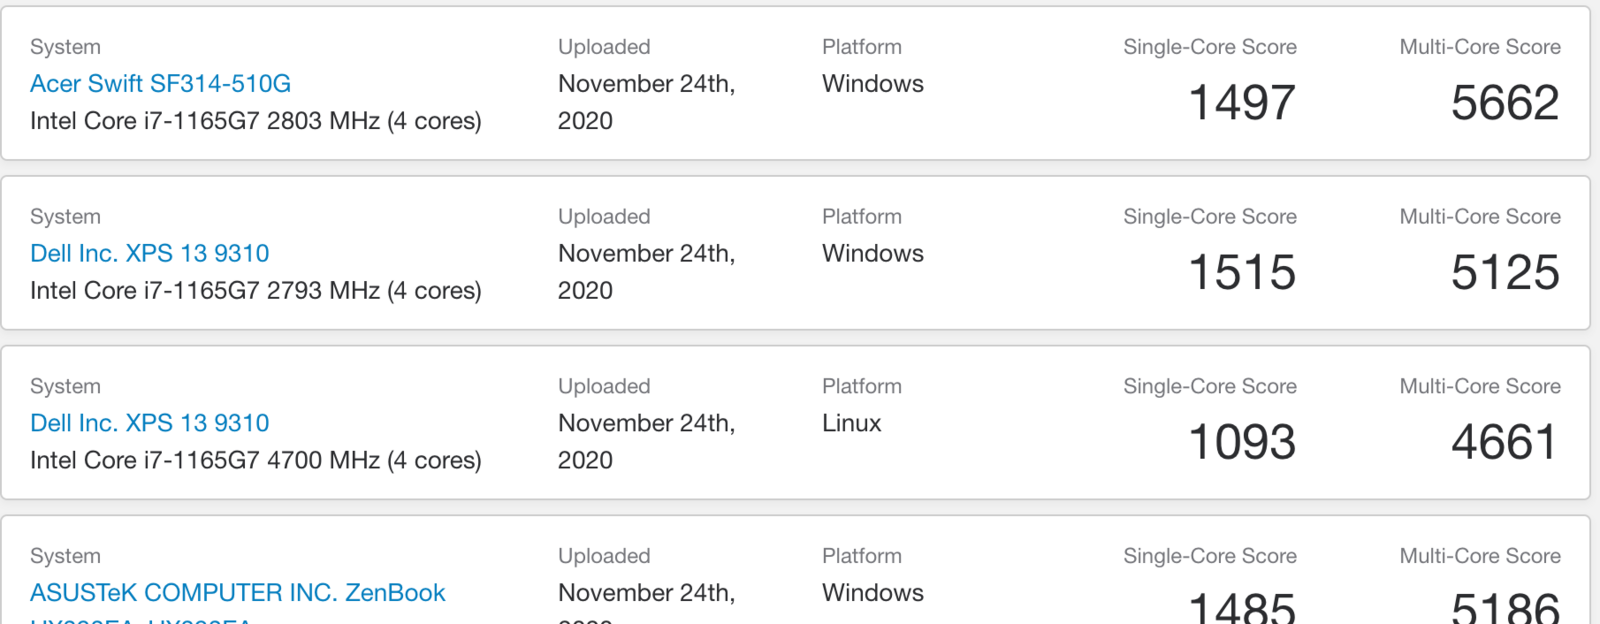1600x624 pixels.
Task: Click the Acer Swift entry's upload date
Action: pyautogui.click(x=647, y=102)
